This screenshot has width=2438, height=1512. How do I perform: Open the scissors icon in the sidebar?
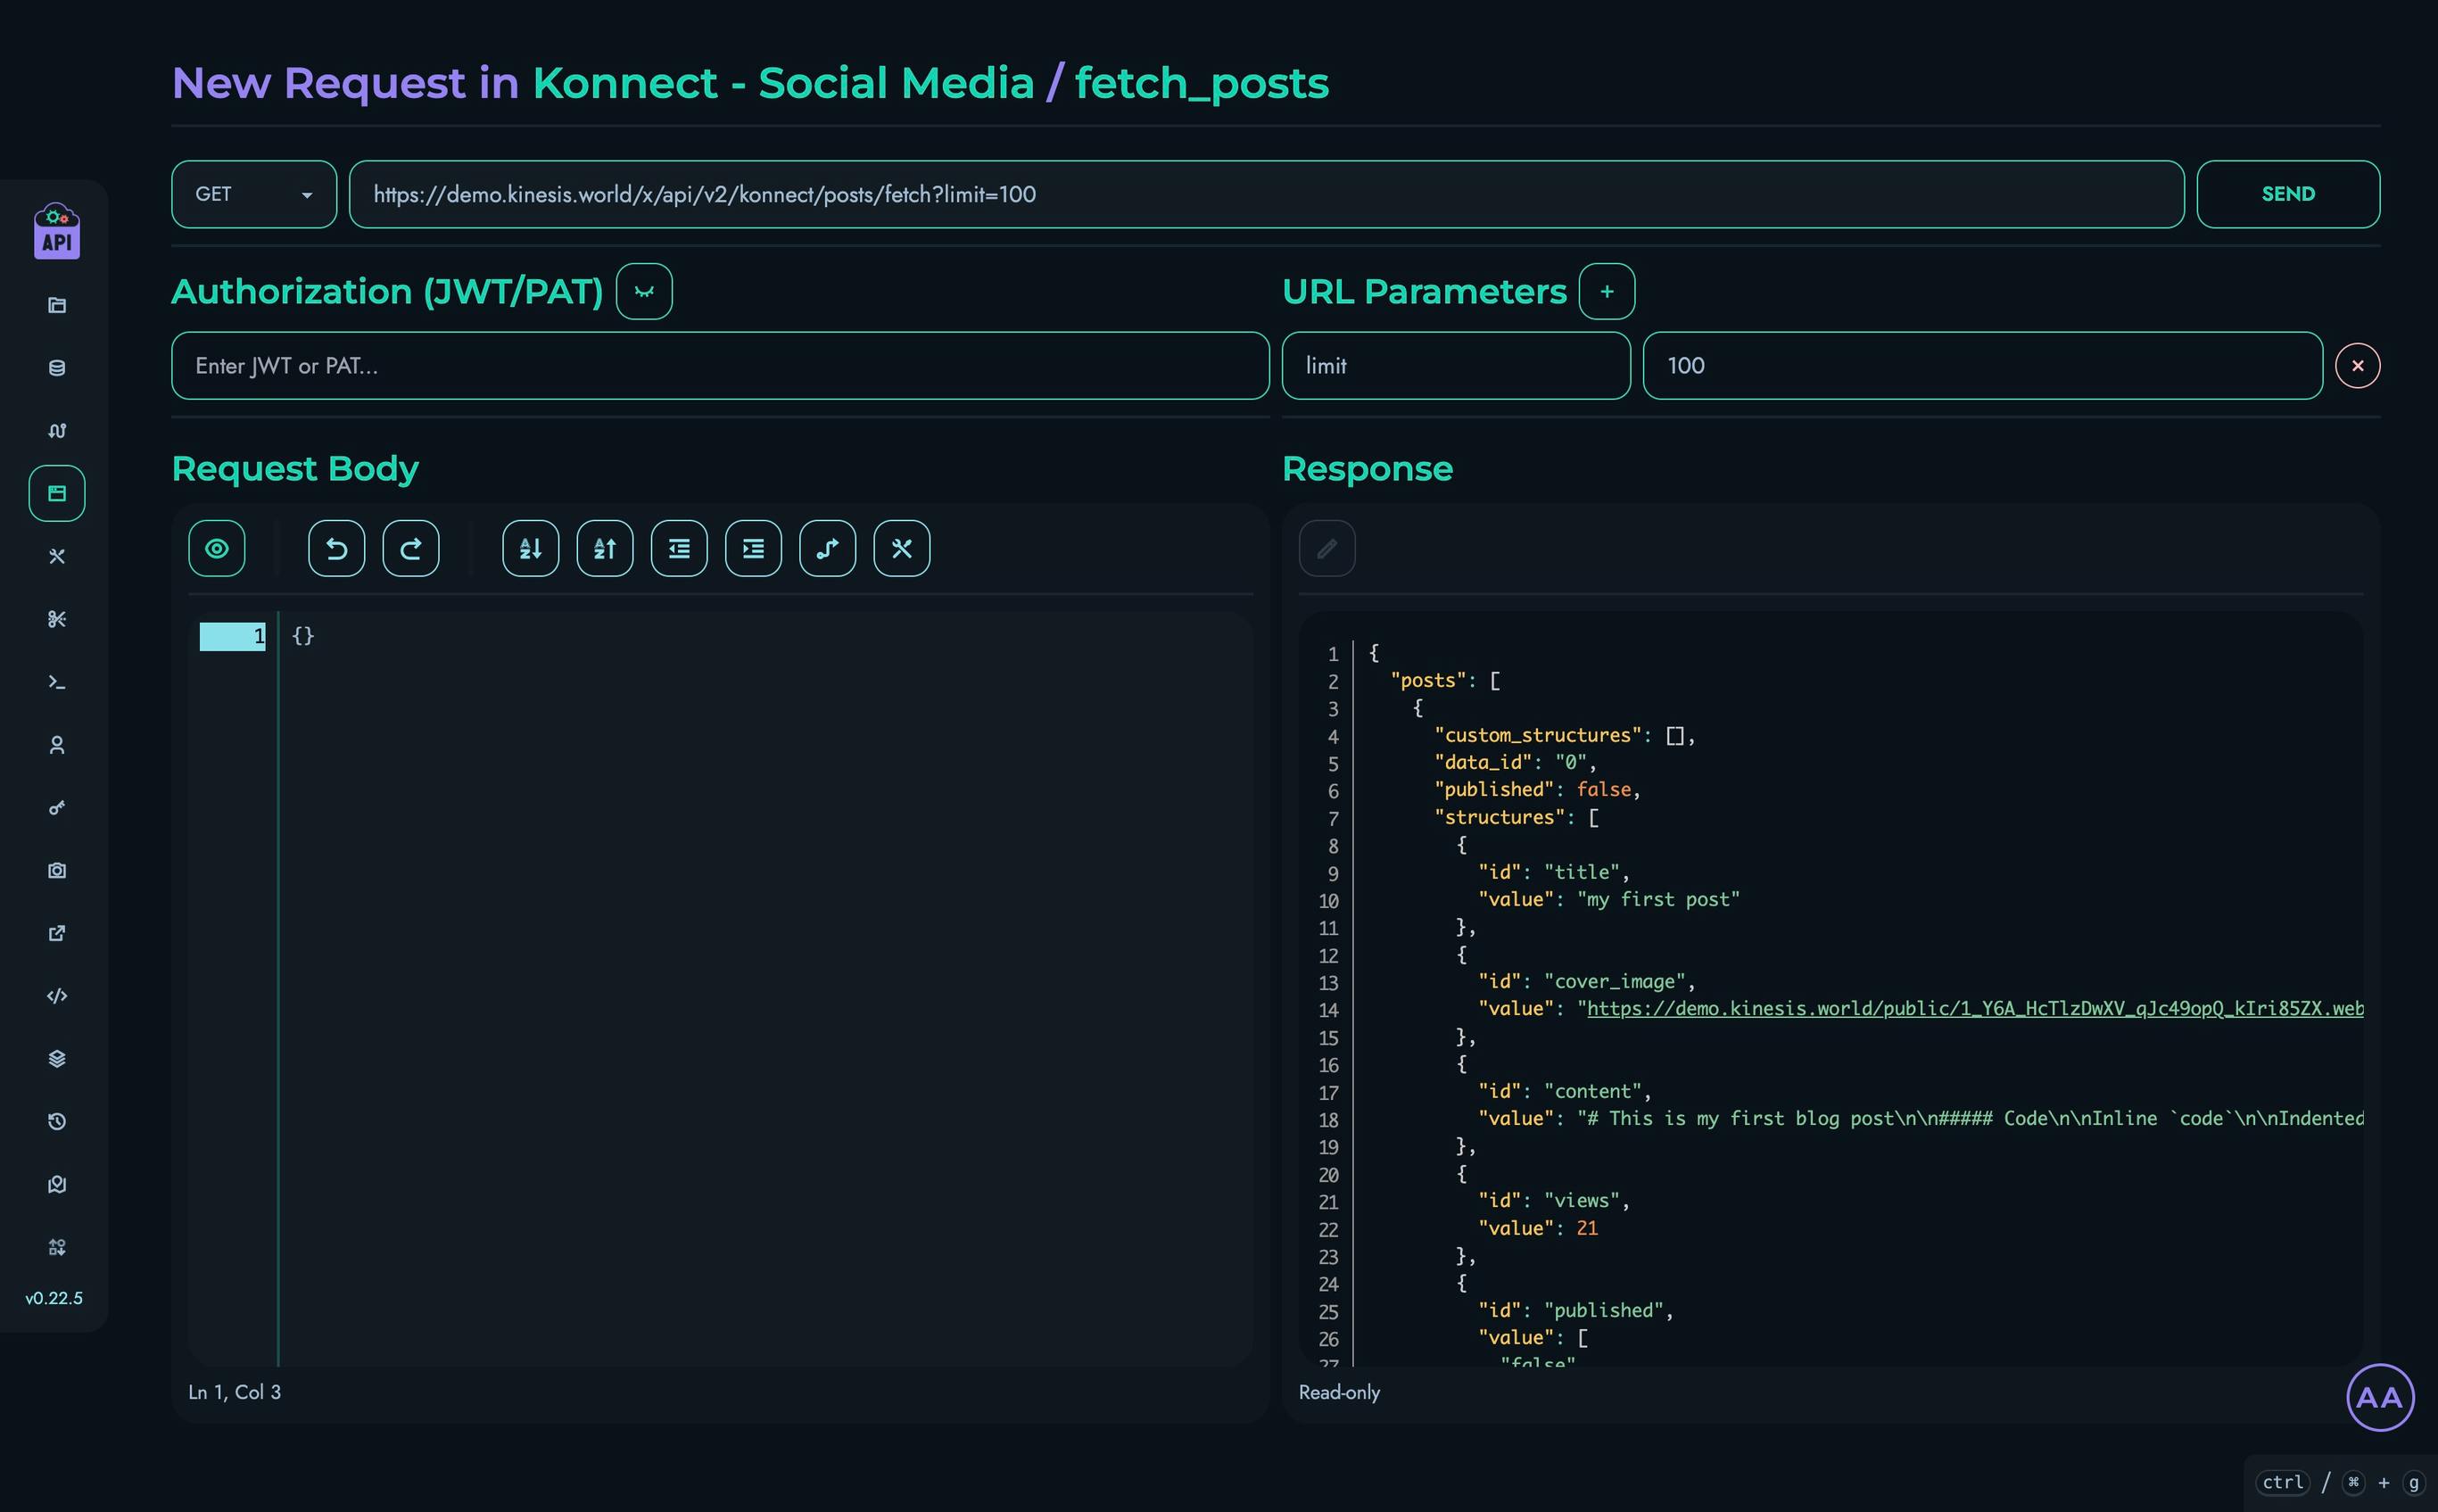pyautogui.click(x=57, y=619)
